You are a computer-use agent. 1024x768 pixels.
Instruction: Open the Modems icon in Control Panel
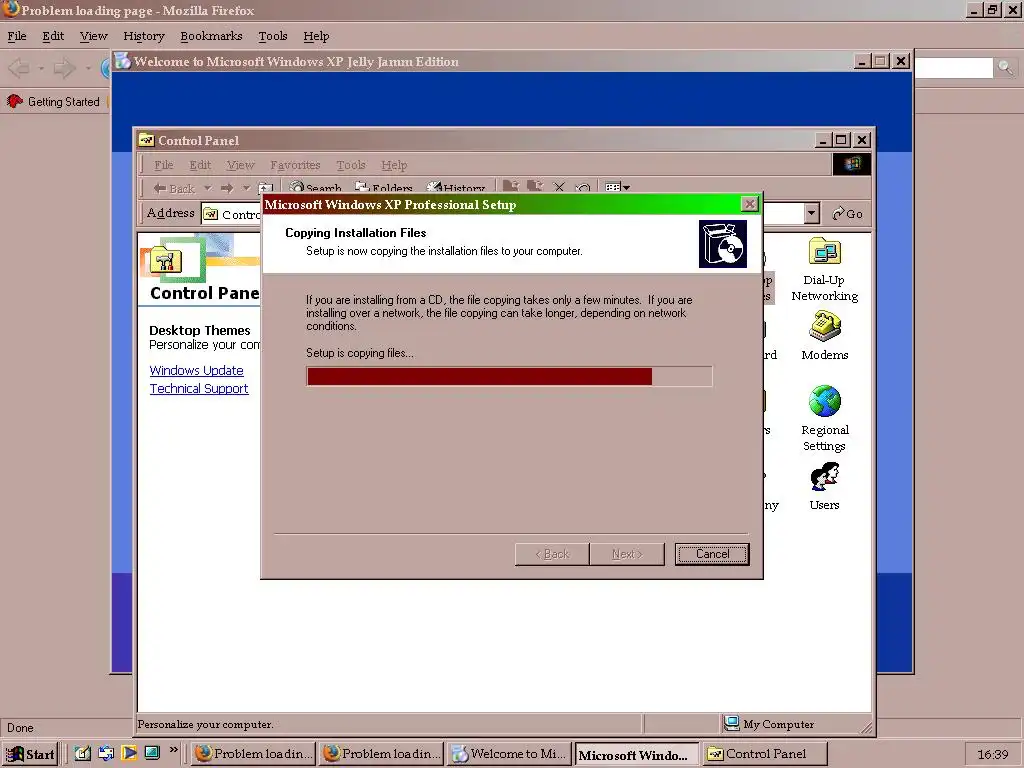pos(824,336)
